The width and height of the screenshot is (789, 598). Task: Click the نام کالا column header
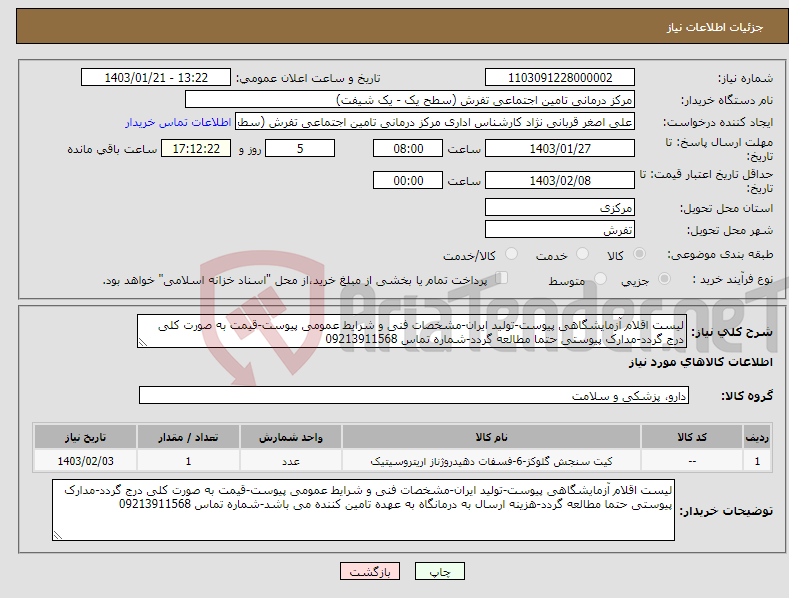(x=491, y=437)
